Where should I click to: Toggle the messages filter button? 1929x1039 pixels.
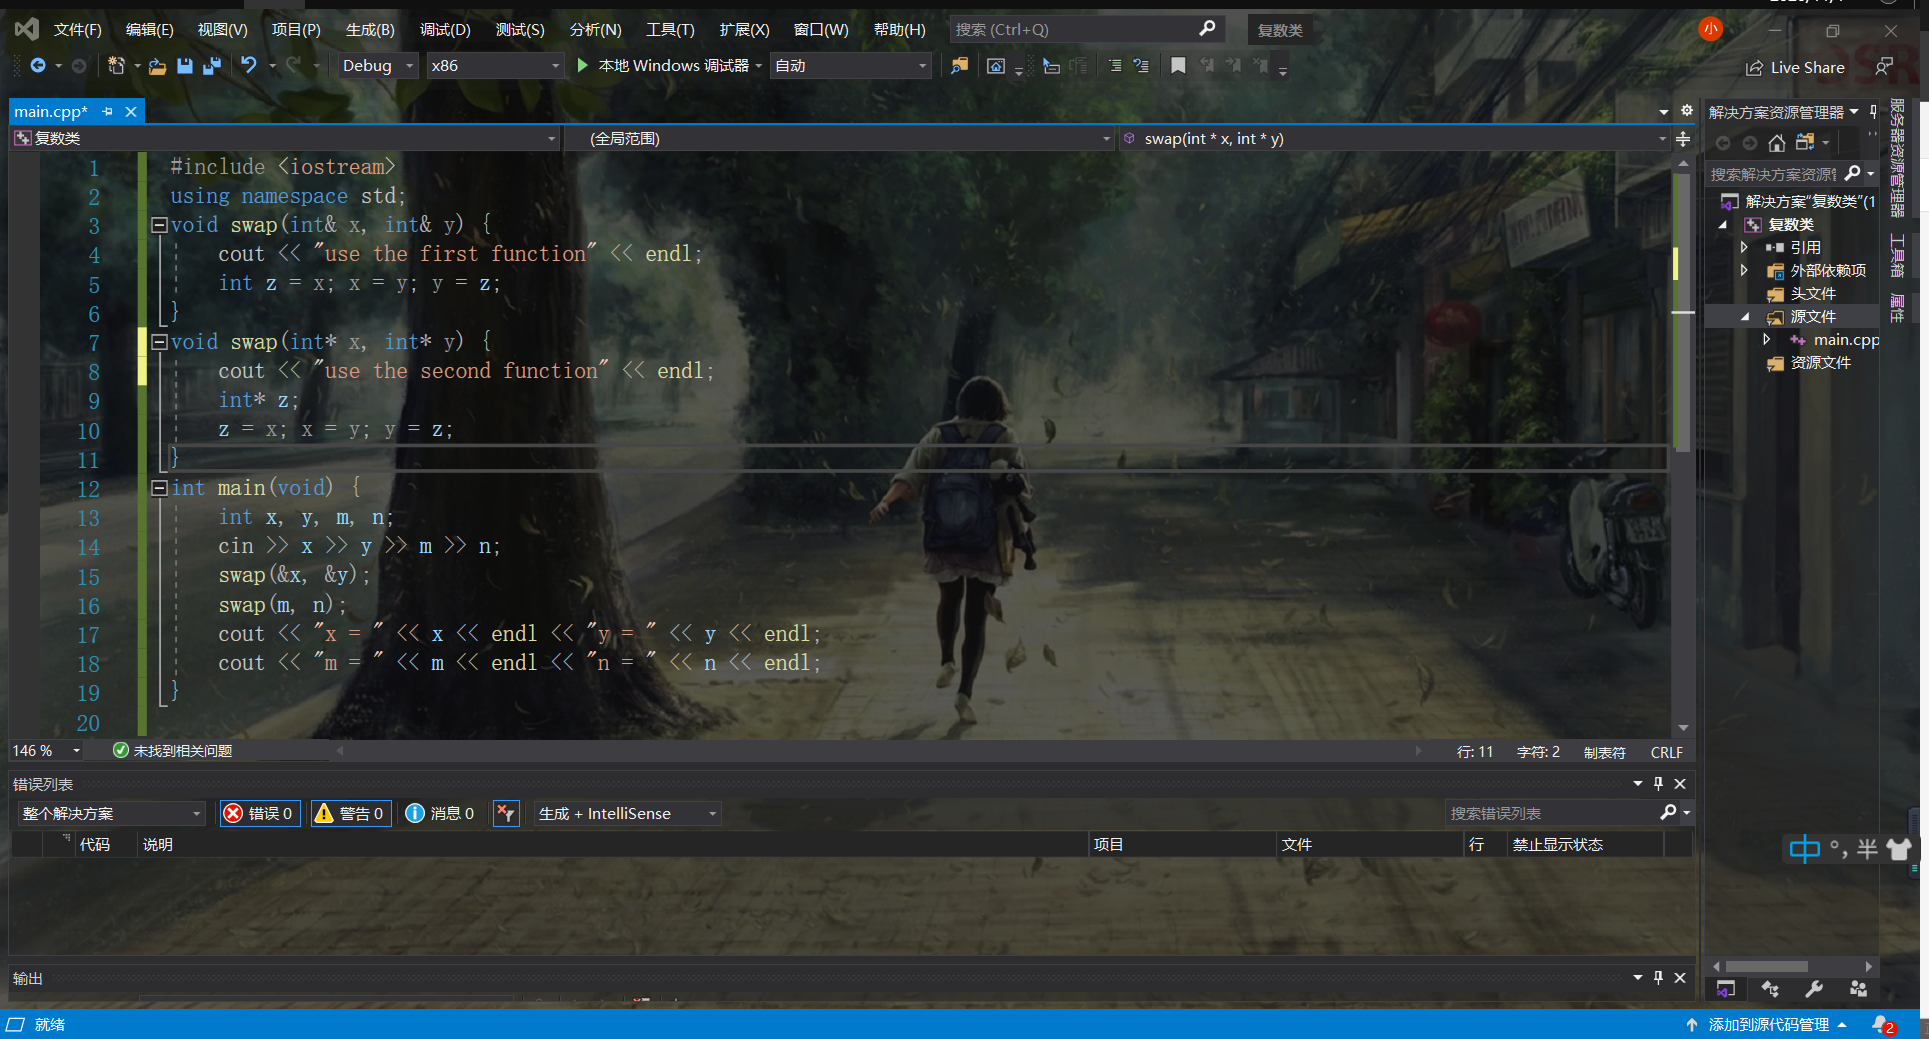(x=440, y=814)
